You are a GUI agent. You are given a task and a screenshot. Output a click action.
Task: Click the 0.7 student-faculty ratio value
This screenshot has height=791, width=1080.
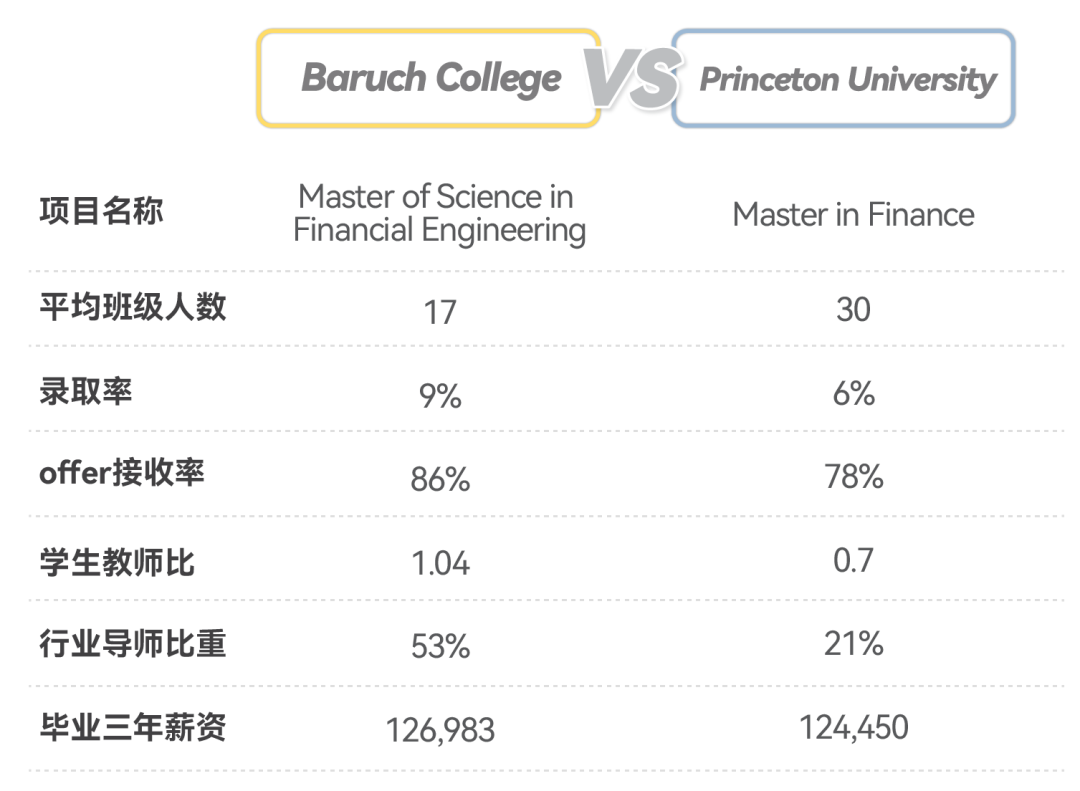(853, 561)
